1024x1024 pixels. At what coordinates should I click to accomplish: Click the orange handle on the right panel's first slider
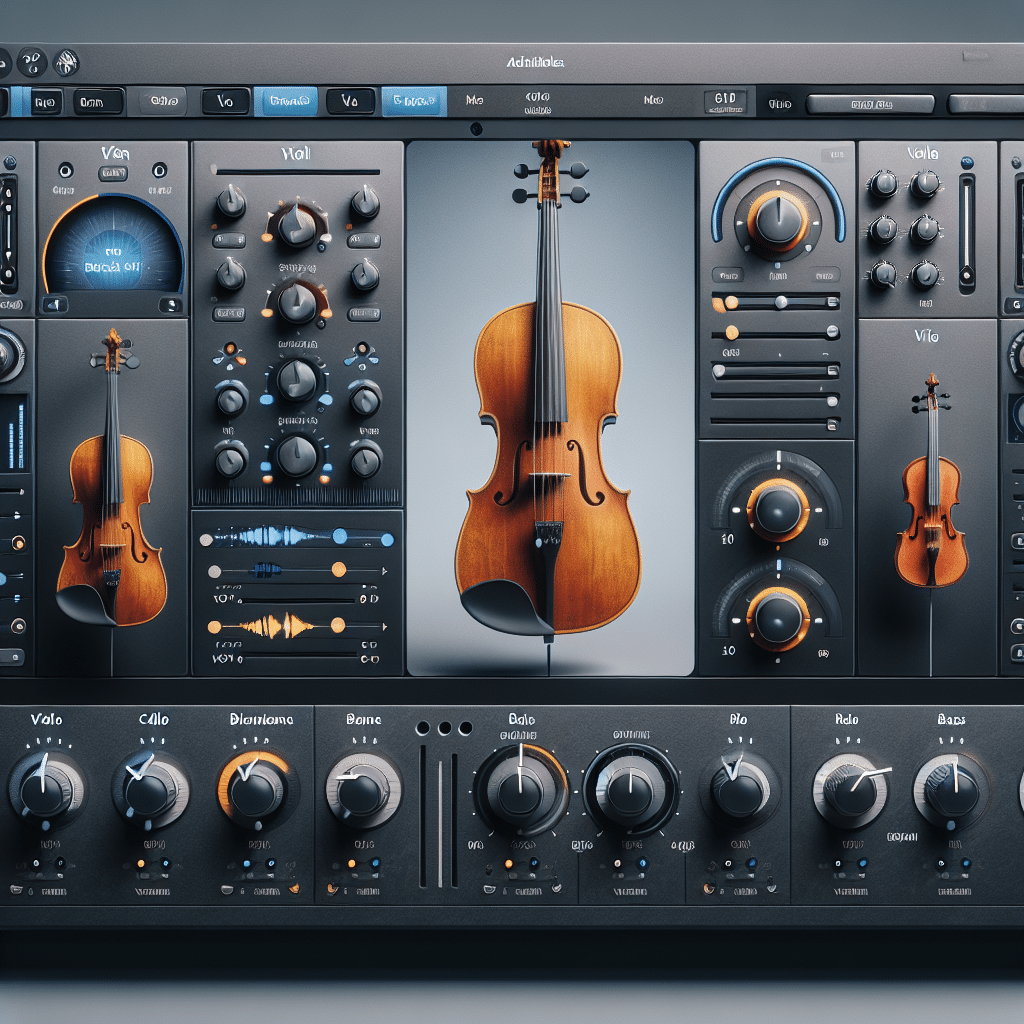pyautogui.click(x=731, y=302)
